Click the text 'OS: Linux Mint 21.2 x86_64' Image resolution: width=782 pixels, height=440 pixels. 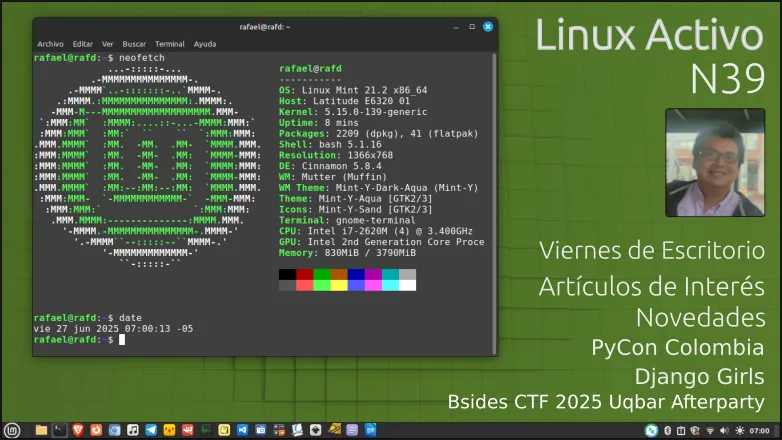(353, 90)
